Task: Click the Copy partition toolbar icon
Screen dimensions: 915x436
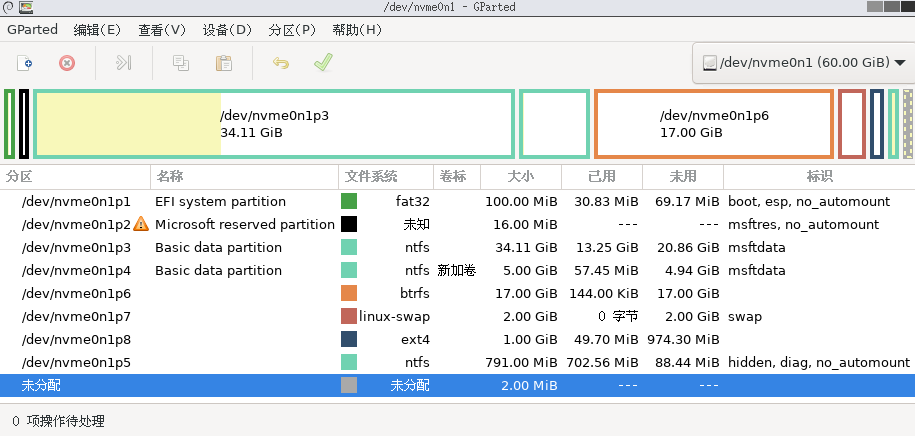Action: click(181, 62)
